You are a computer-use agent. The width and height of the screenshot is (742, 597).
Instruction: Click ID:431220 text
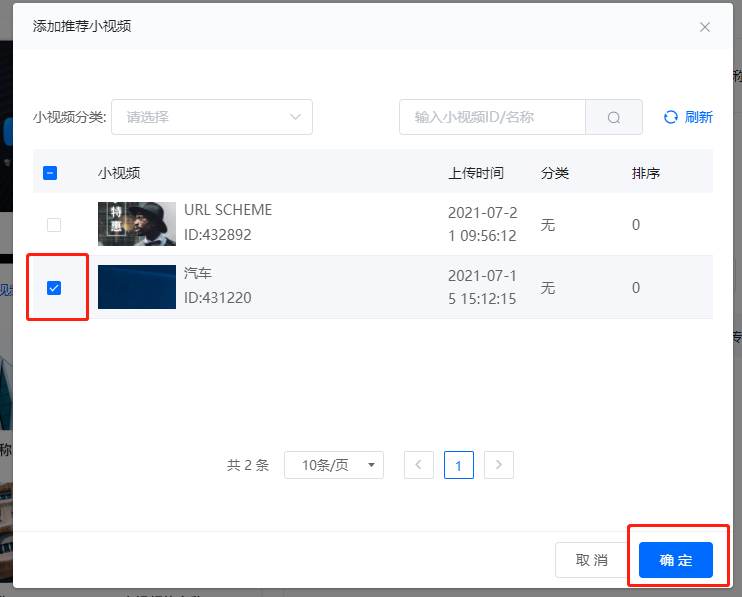(x=217, y=298)
